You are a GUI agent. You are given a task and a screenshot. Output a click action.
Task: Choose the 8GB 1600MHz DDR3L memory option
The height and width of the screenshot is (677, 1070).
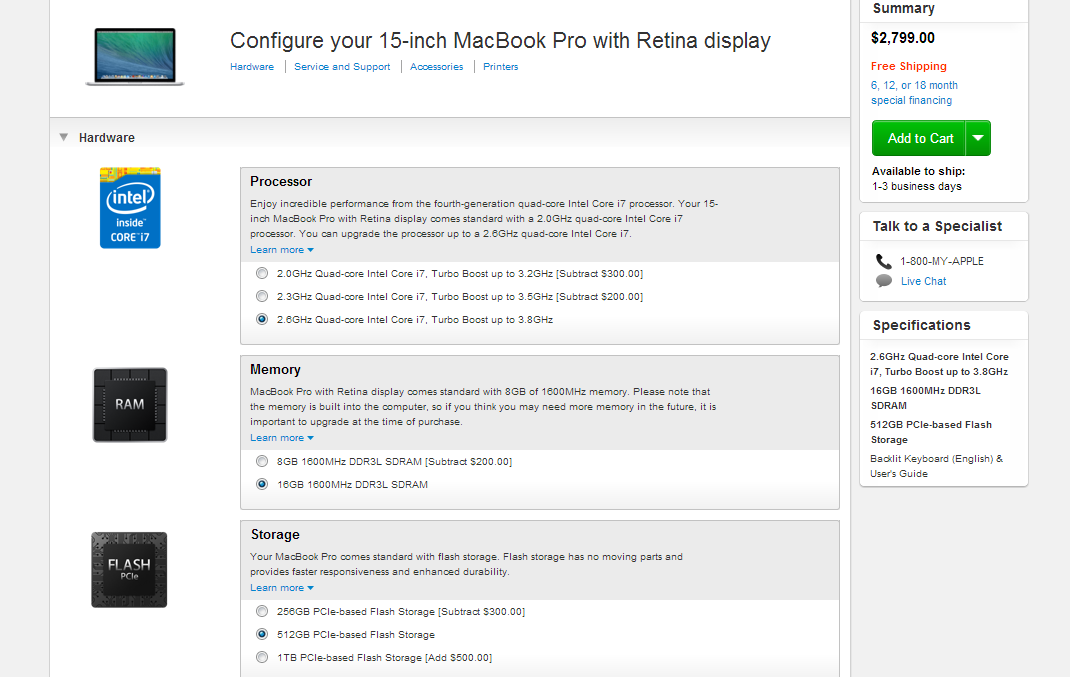(x=262, y=461)
